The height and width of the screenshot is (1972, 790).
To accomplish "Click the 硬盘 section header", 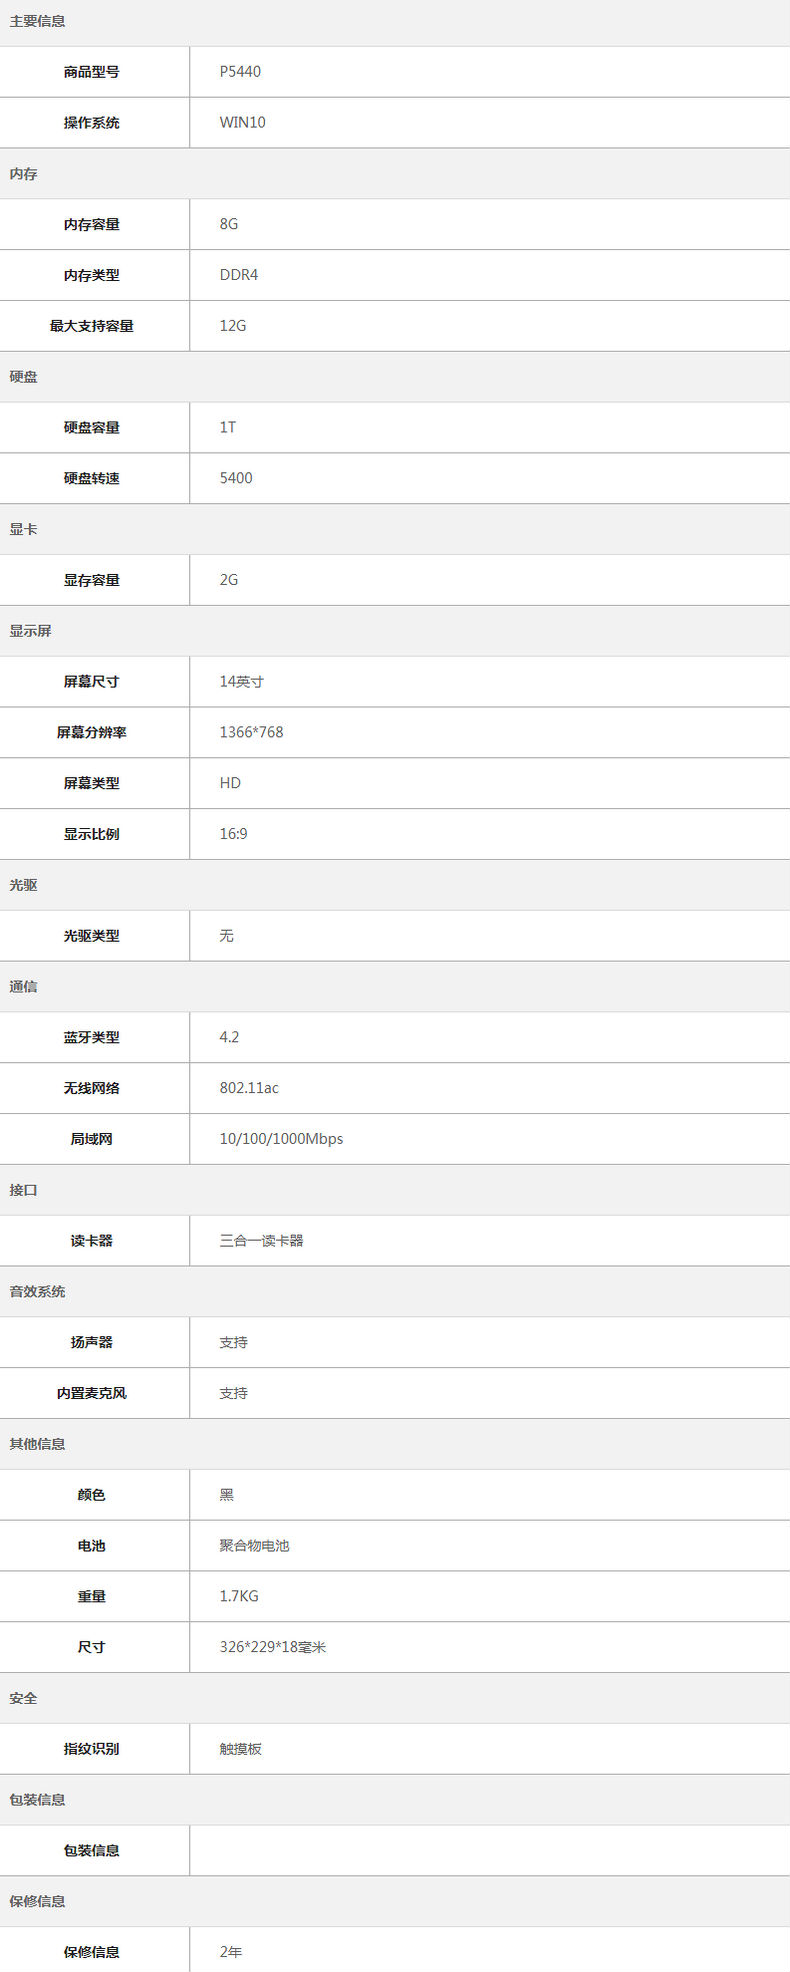I will click(24, 377).
